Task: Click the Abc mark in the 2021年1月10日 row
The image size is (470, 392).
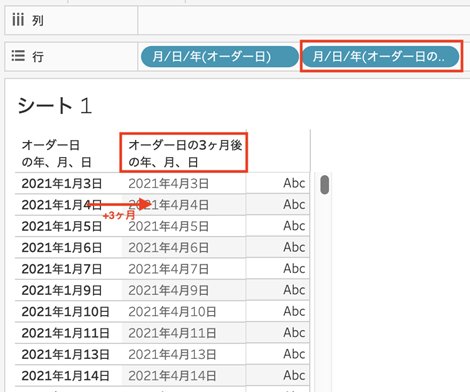Action: (x=294, y=311)
